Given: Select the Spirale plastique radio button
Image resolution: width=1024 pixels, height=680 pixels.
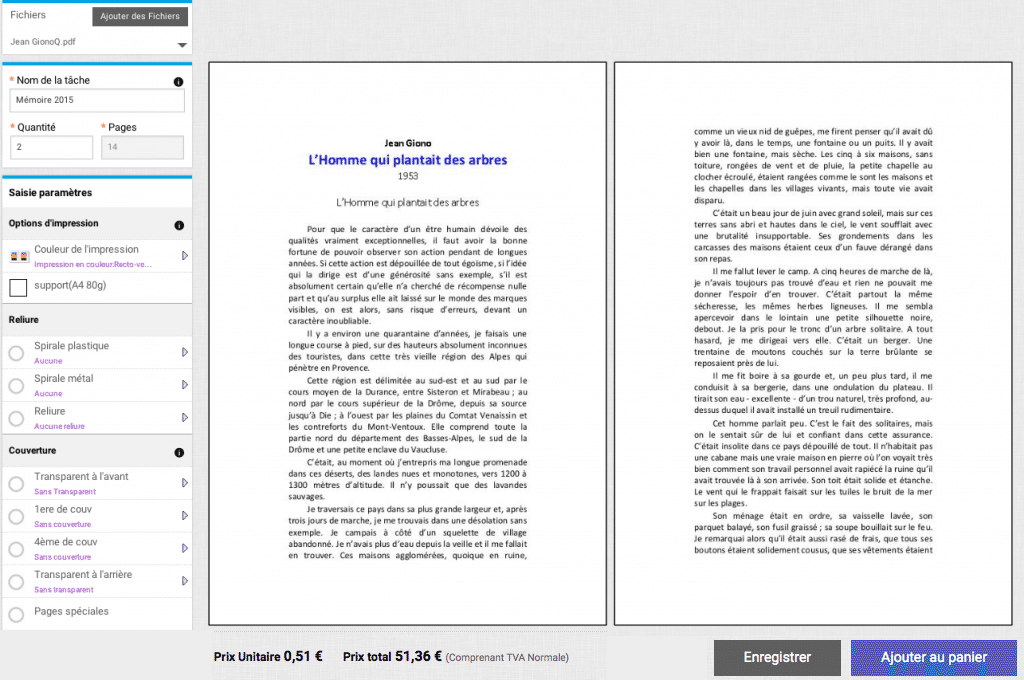Looking at the screenshot, I should 16,353.
